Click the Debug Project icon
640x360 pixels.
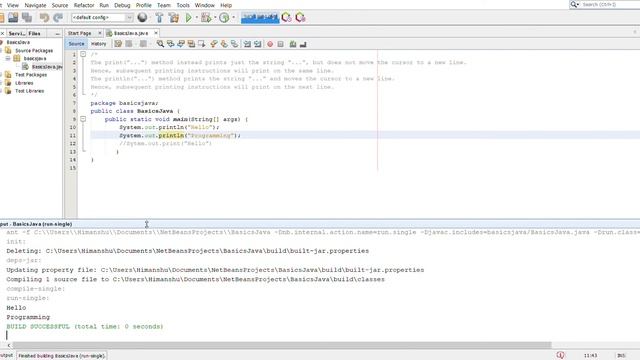click(x=206, y=18)
